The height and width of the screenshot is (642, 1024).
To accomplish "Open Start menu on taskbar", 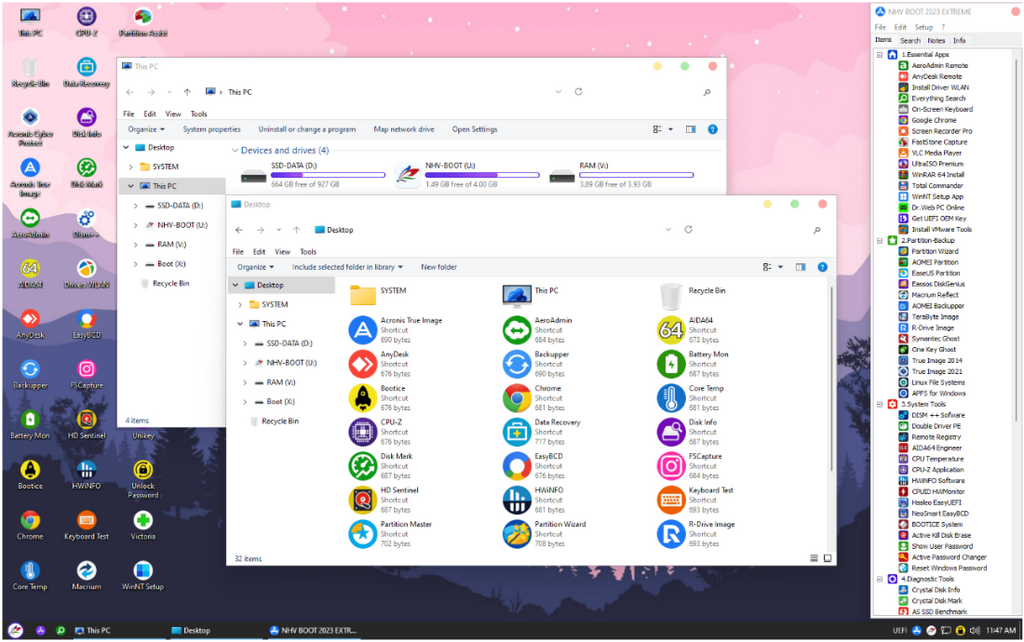I will click(16, 630).
